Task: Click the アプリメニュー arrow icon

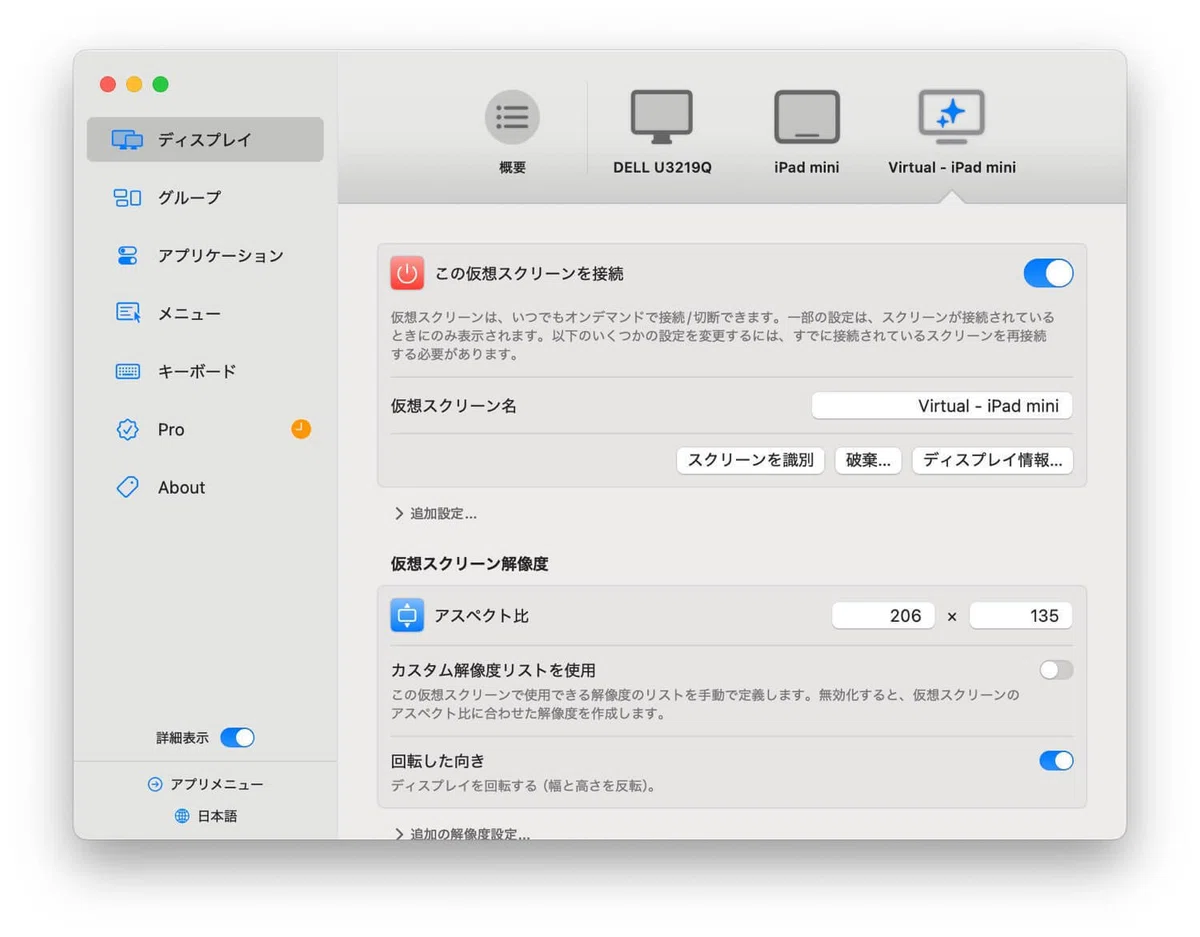Action: tap(155, 784)
